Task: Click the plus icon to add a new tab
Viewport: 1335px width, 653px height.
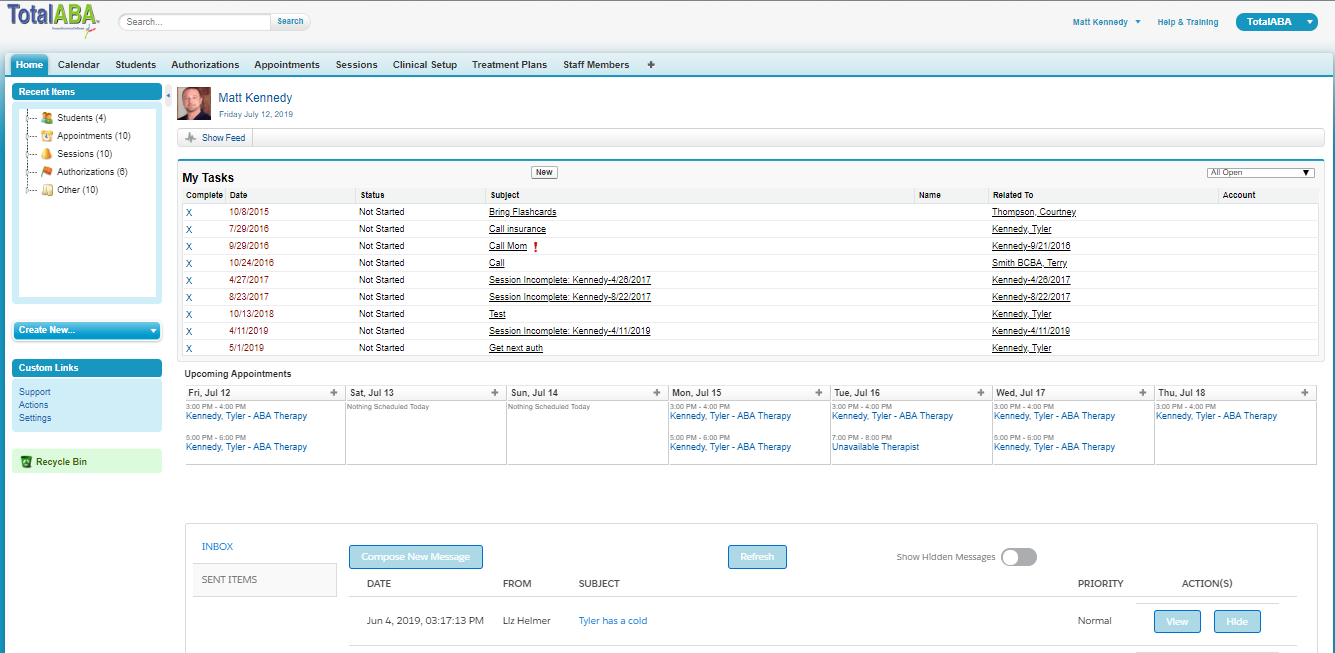Action: 651,65
